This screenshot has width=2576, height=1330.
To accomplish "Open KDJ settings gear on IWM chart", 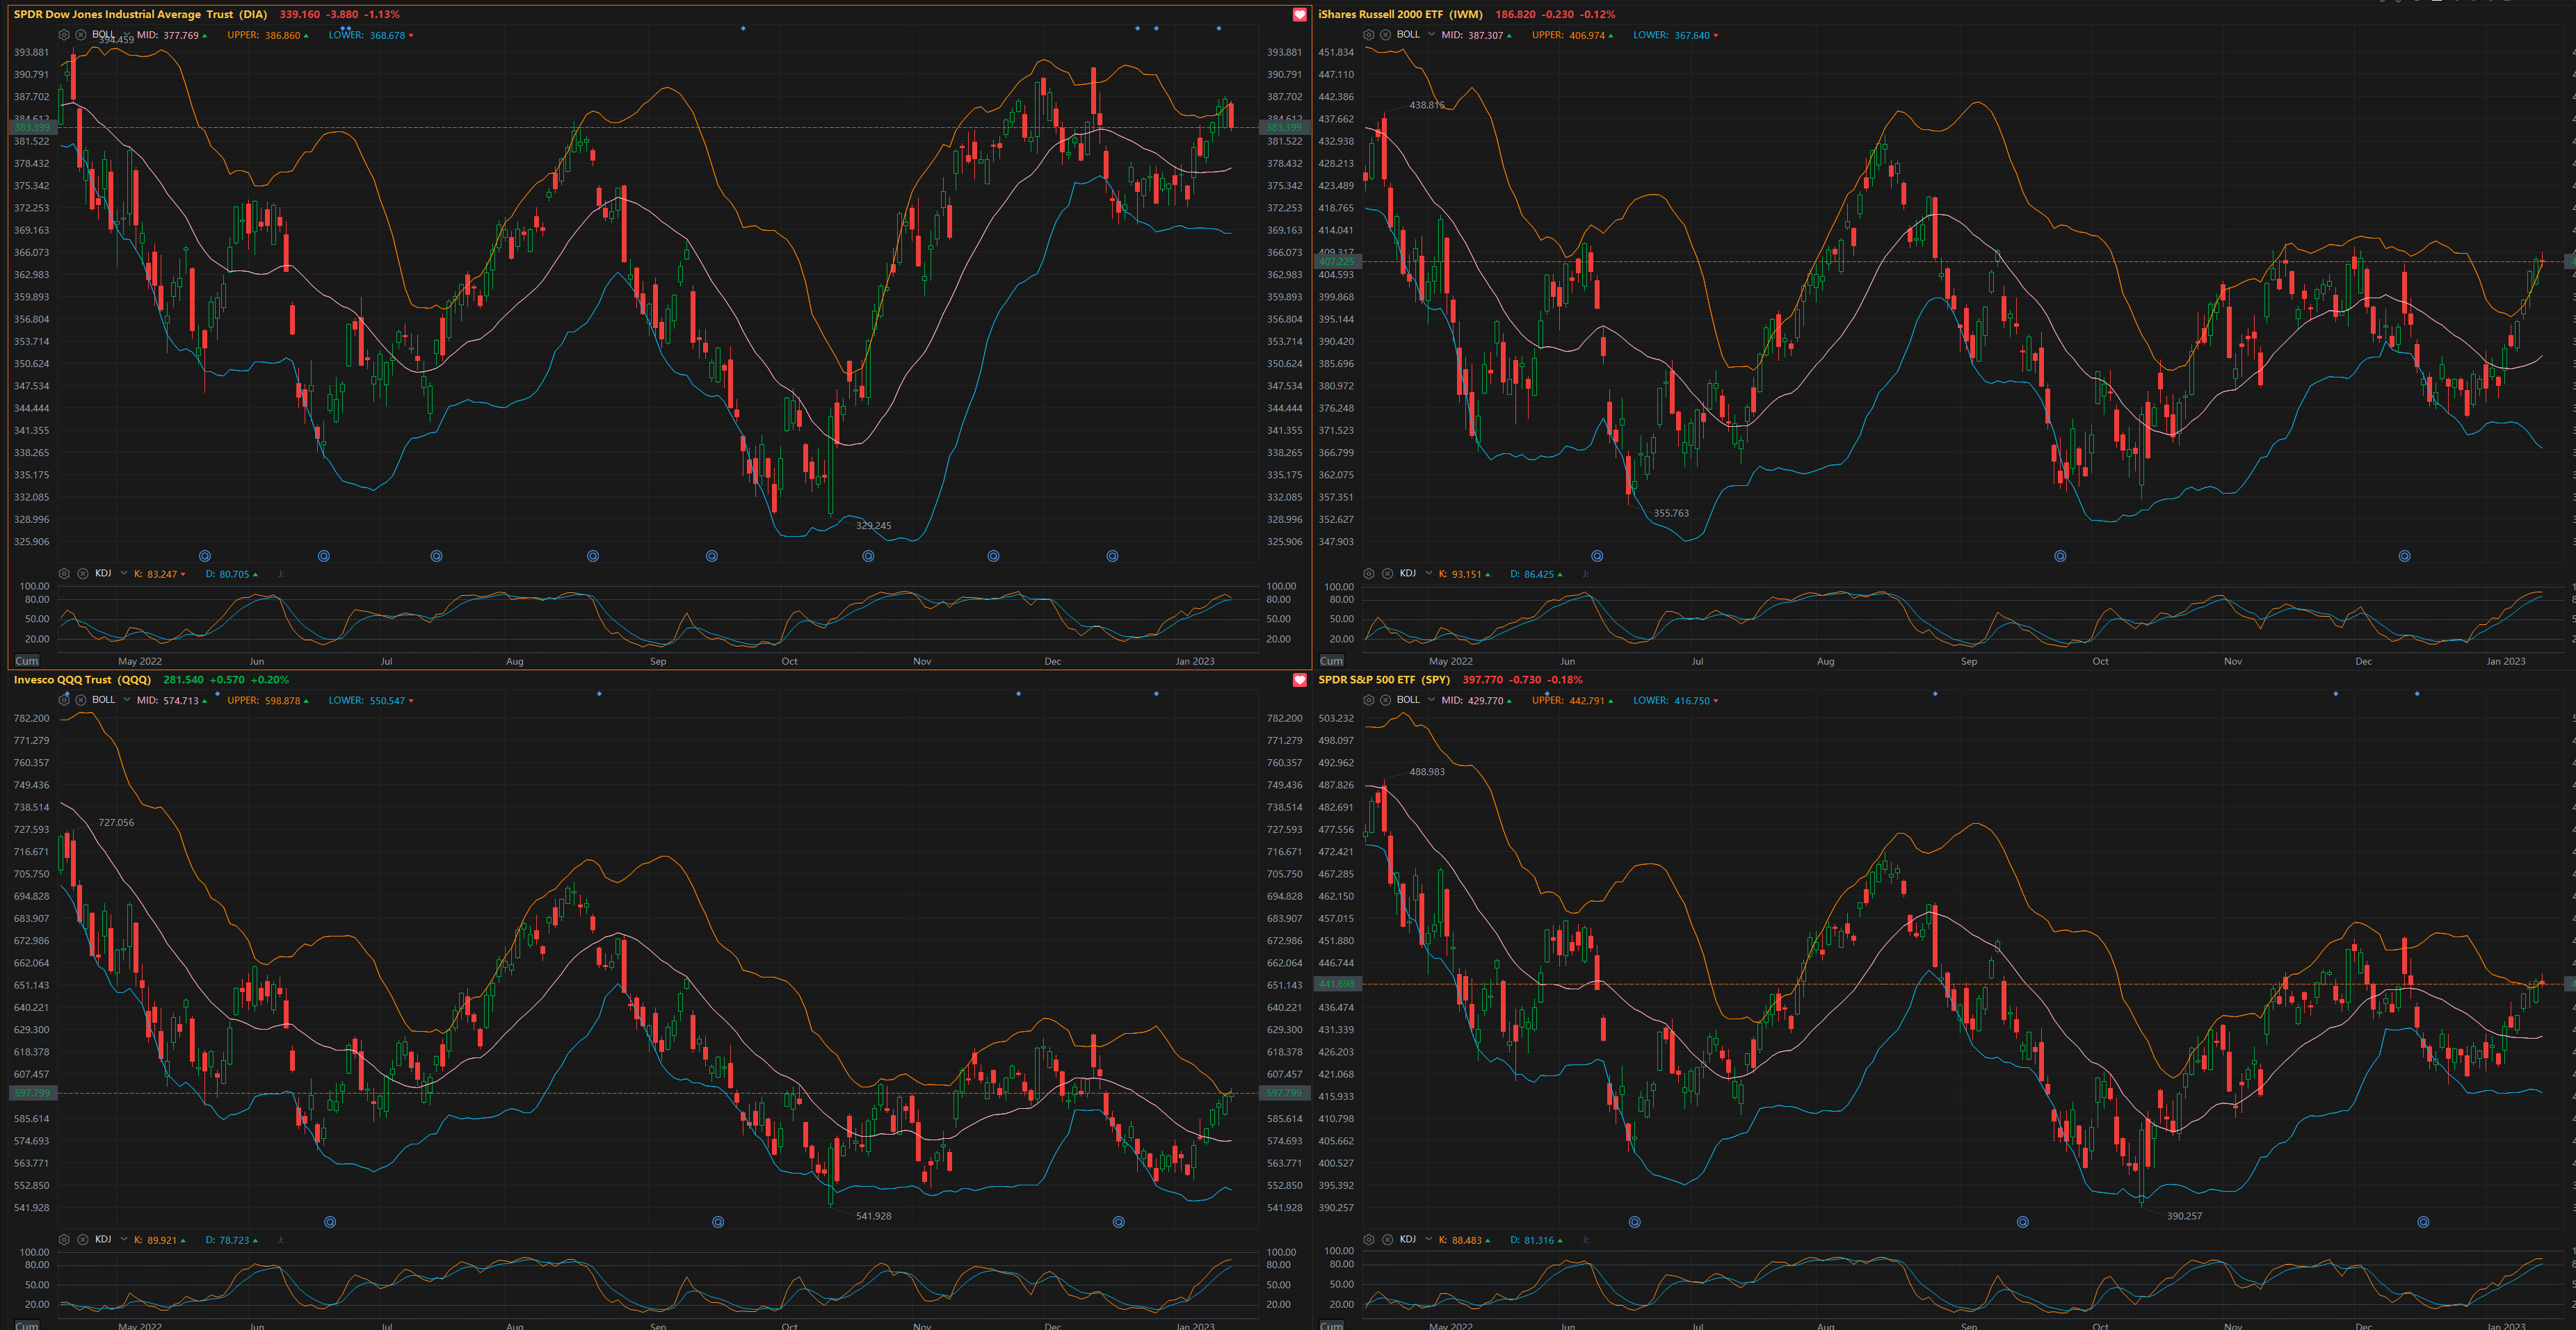I will tap(1369, 574).
